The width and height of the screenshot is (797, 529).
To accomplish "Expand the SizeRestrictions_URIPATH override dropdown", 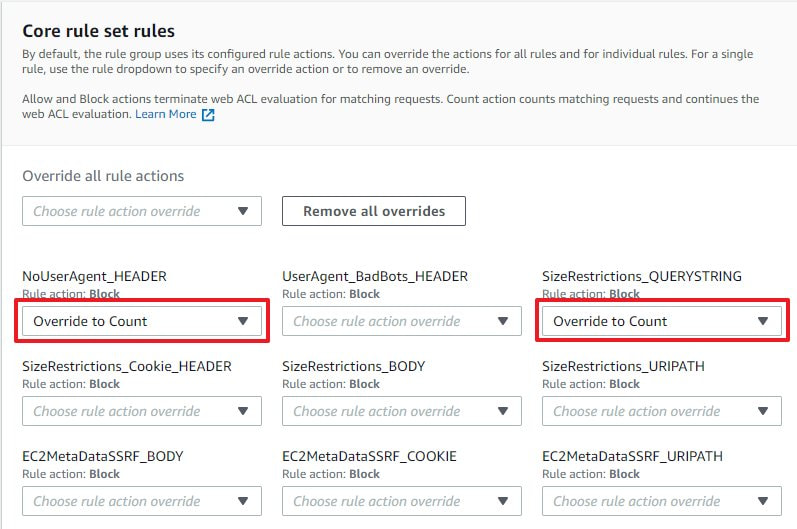I will point(661,411).
